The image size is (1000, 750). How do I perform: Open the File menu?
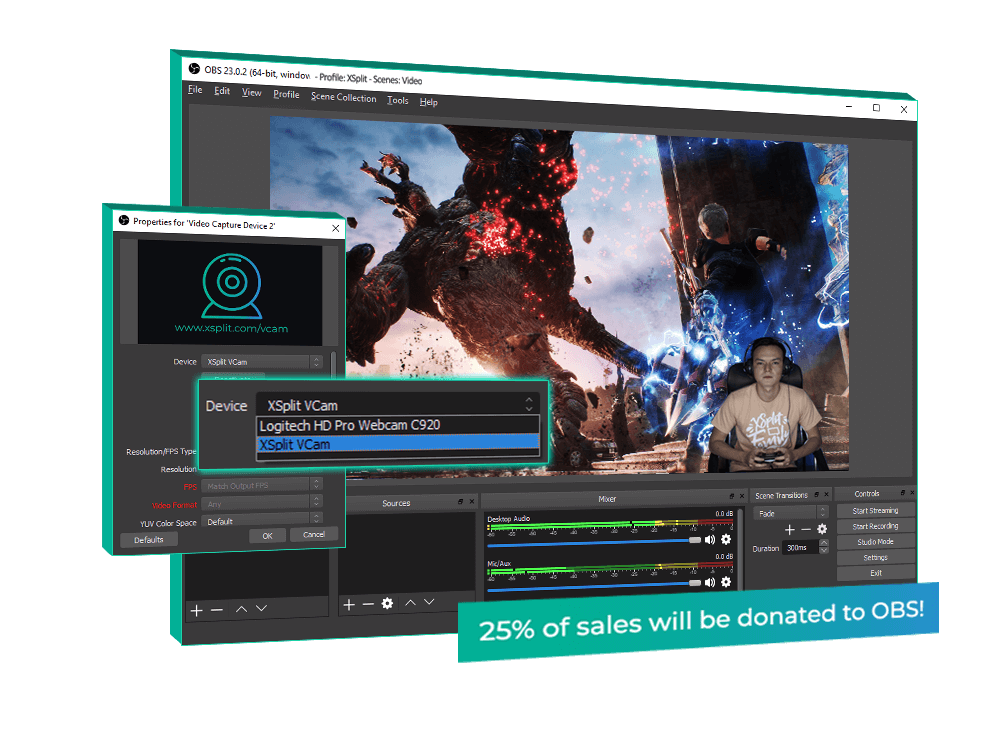pos(195,89)
